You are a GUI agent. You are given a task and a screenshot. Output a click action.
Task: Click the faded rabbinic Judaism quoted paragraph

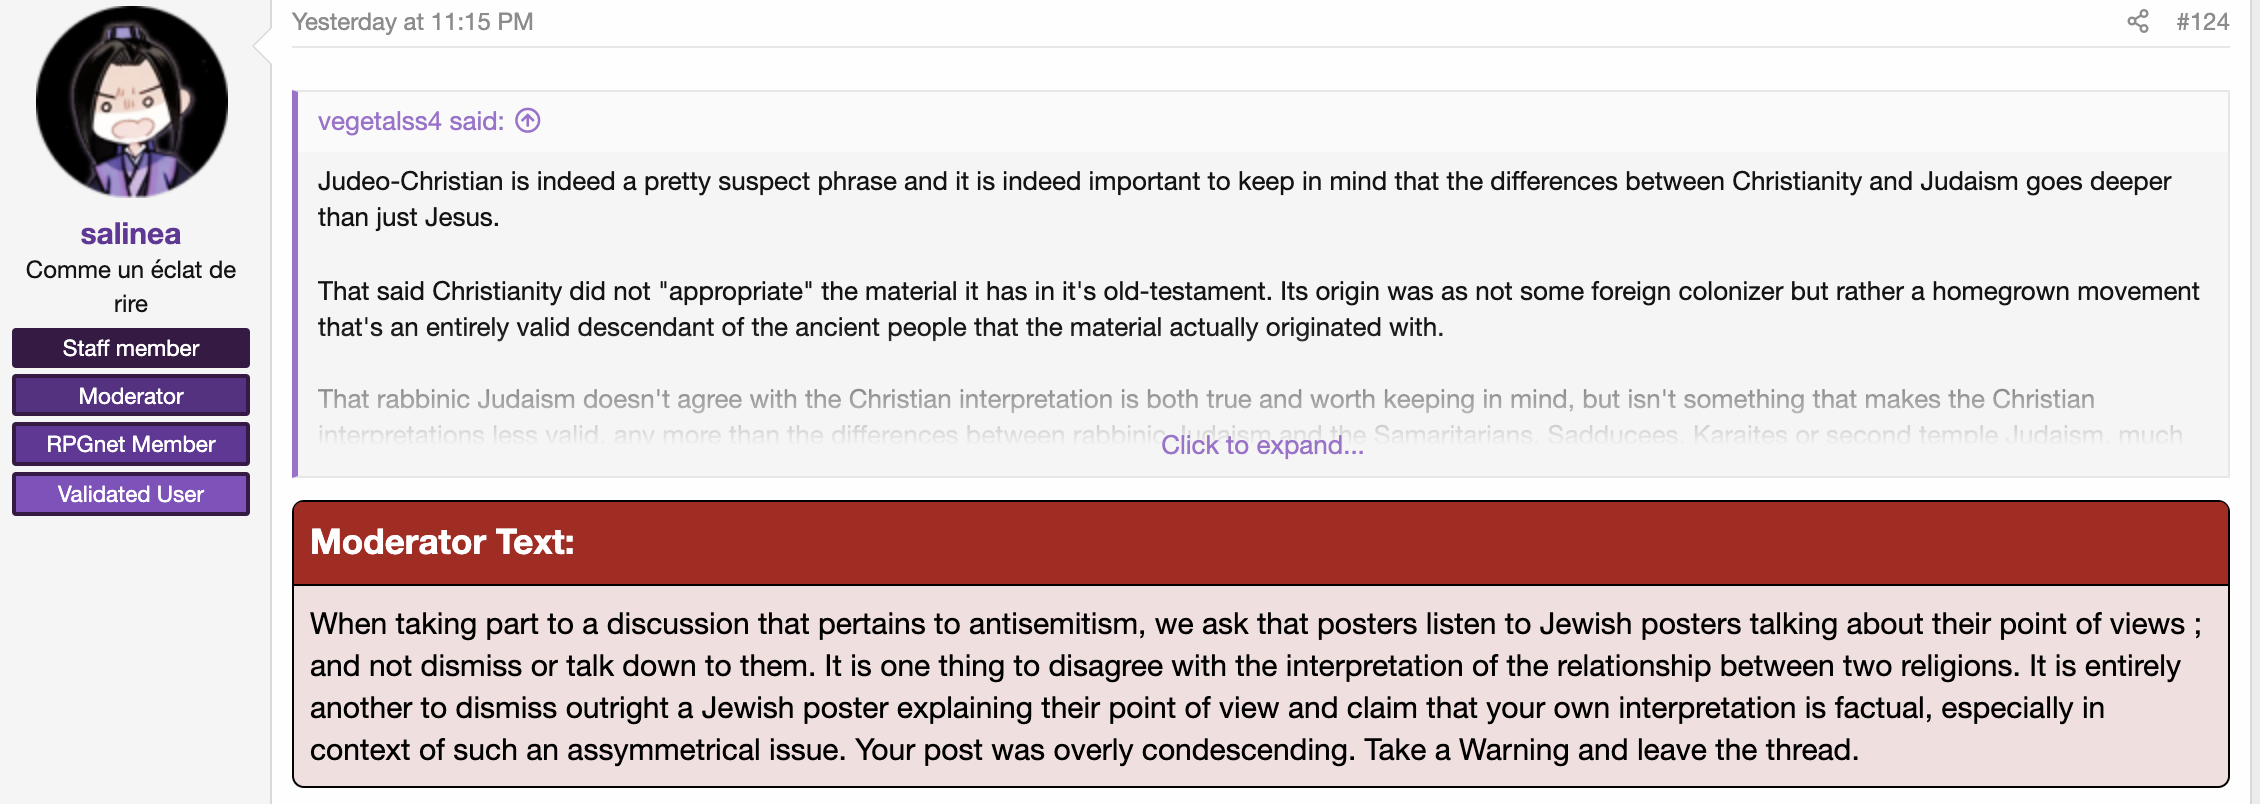pyautogui.click(x=1250, y=415)
